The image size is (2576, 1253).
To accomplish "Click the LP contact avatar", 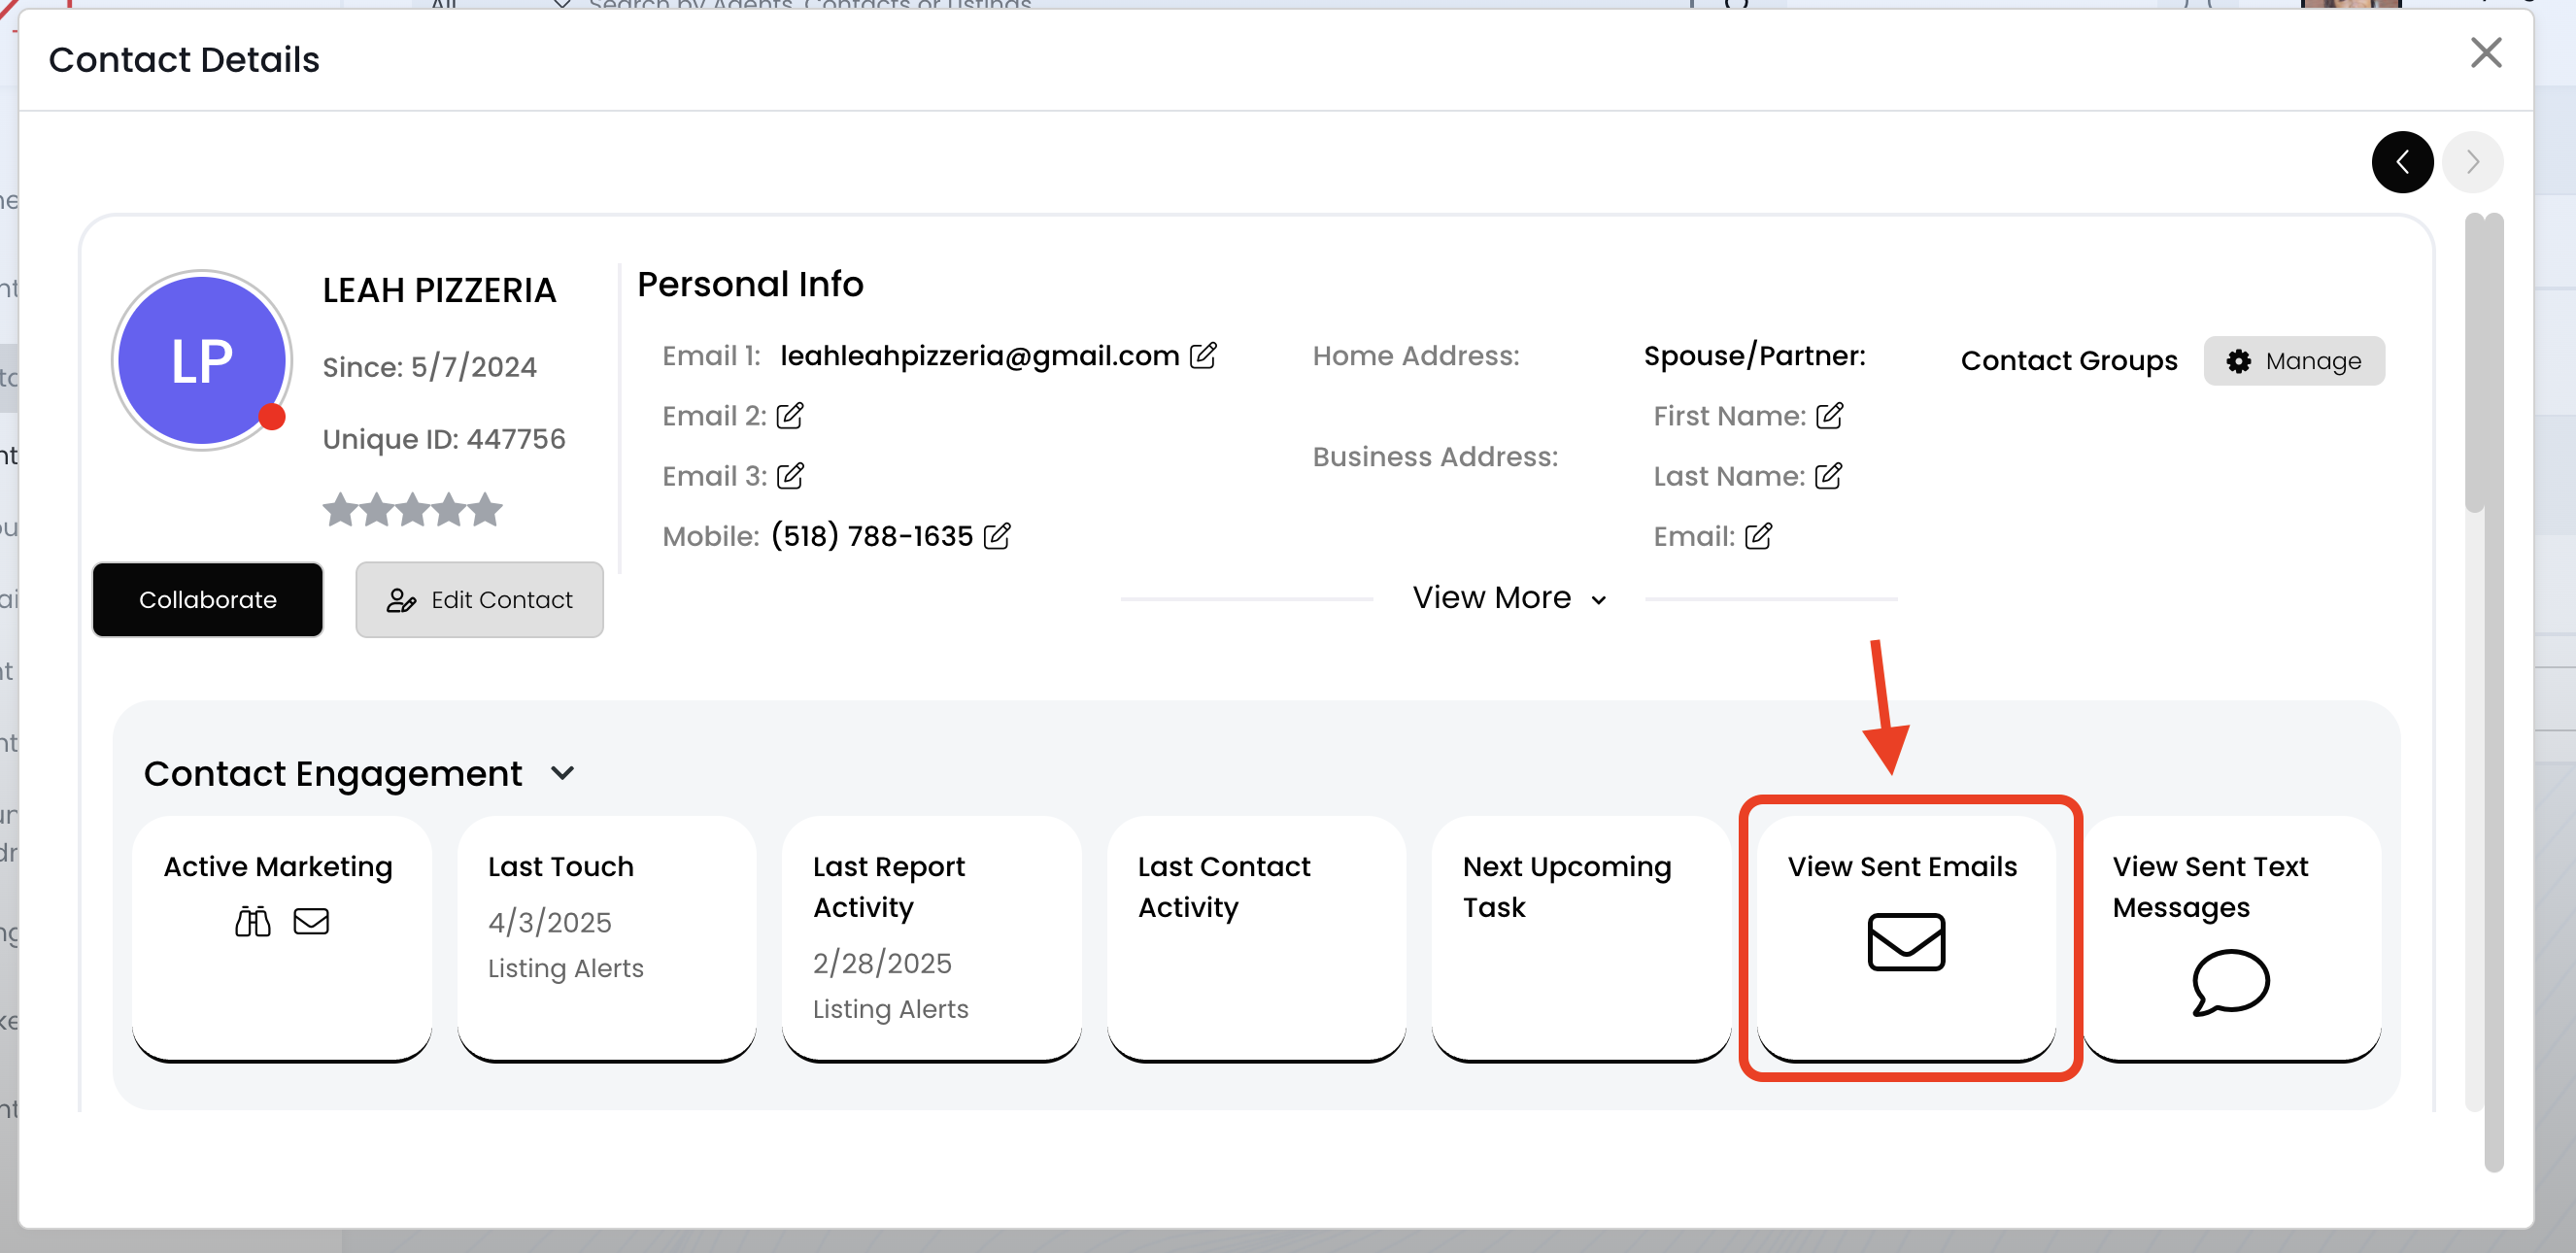I will pos(202,360).
